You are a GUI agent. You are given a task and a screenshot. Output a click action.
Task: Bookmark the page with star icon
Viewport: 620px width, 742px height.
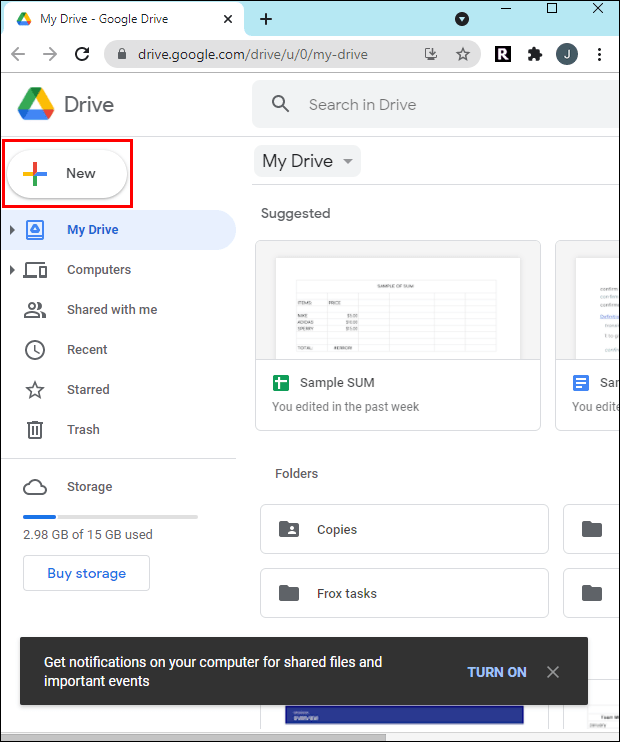(x=462, y=54)
